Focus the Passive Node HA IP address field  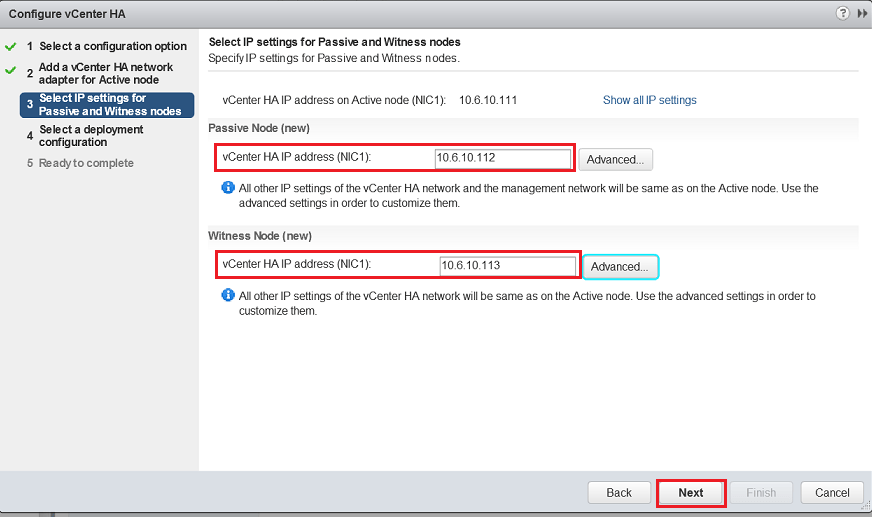(502, 158)
